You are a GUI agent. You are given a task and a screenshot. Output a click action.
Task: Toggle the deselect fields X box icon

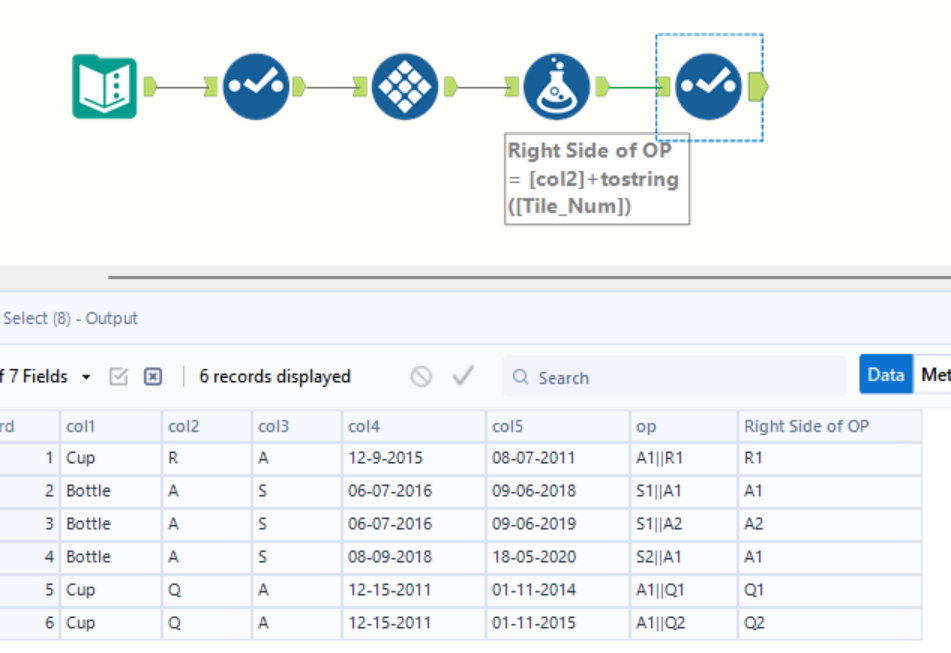coord(152,377)
